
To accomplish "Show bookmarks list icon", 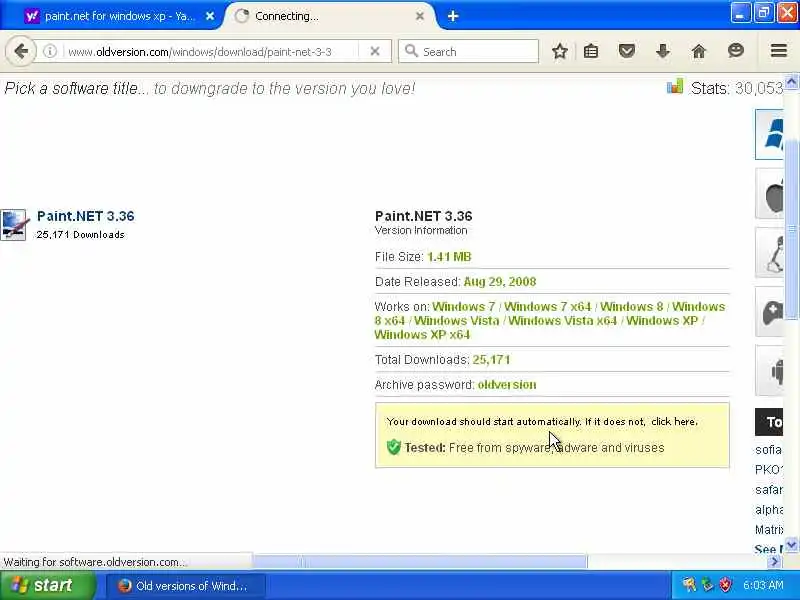I will pyautogui.click(x=591, y=51).
